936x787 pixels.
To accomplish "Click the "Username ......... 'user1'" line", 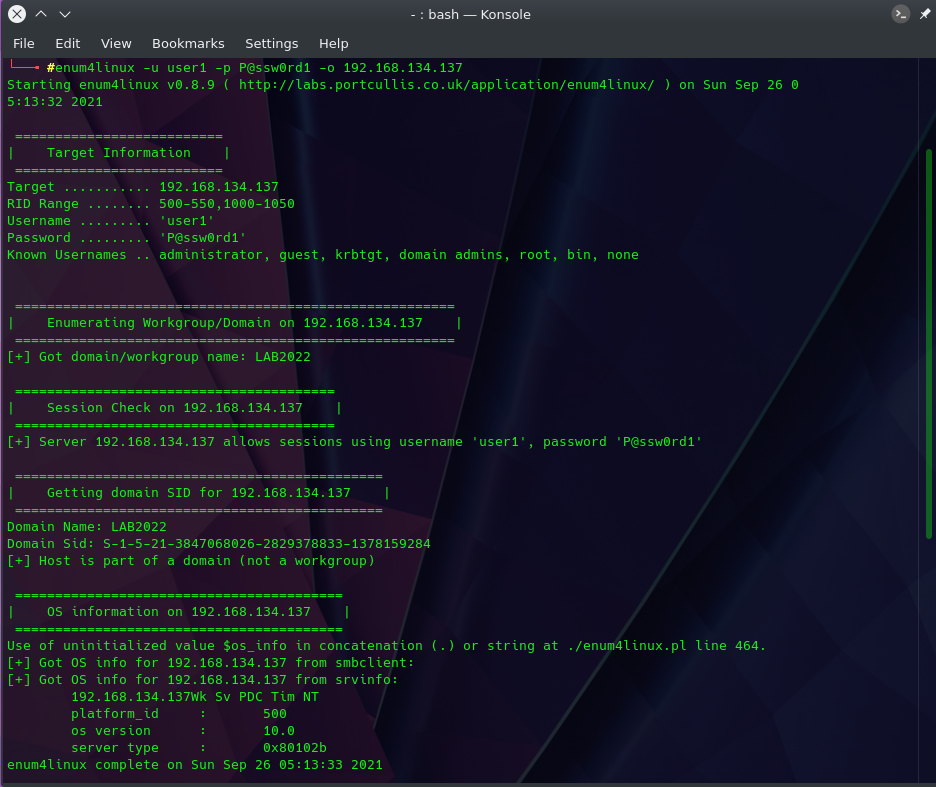I will click(110, 221).
